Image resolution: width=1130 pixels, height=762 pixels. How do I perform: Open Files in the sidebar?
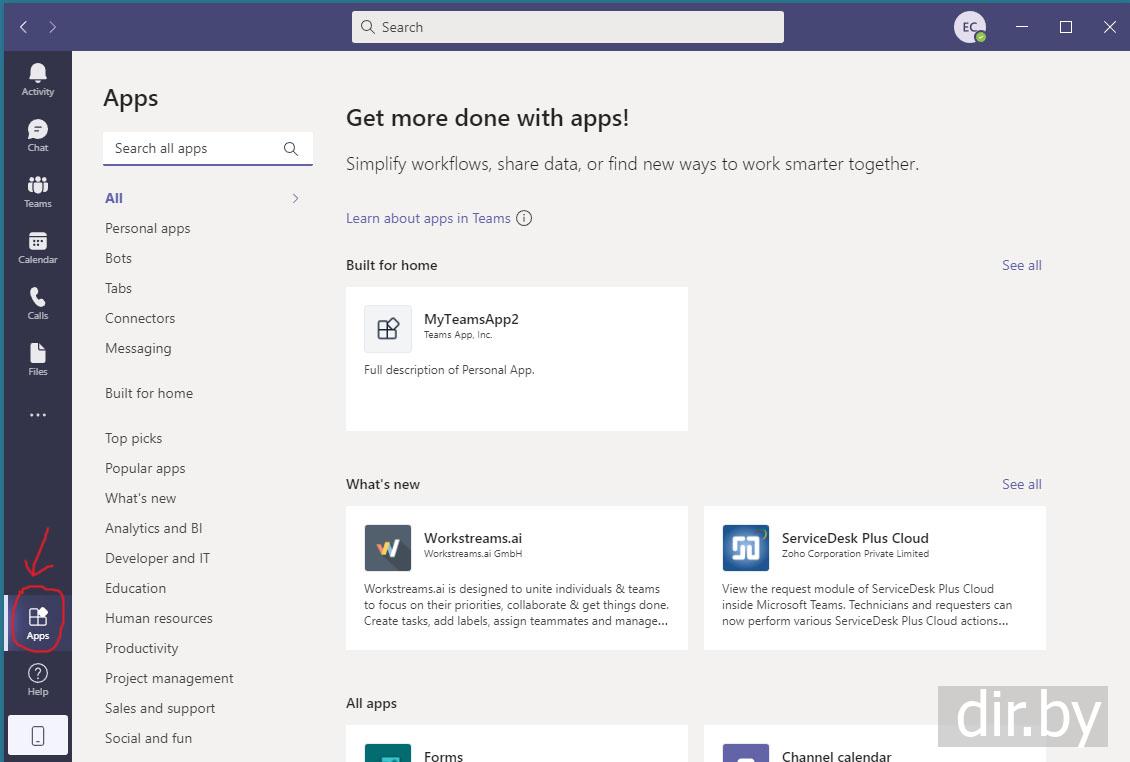[x=38, y=359]
